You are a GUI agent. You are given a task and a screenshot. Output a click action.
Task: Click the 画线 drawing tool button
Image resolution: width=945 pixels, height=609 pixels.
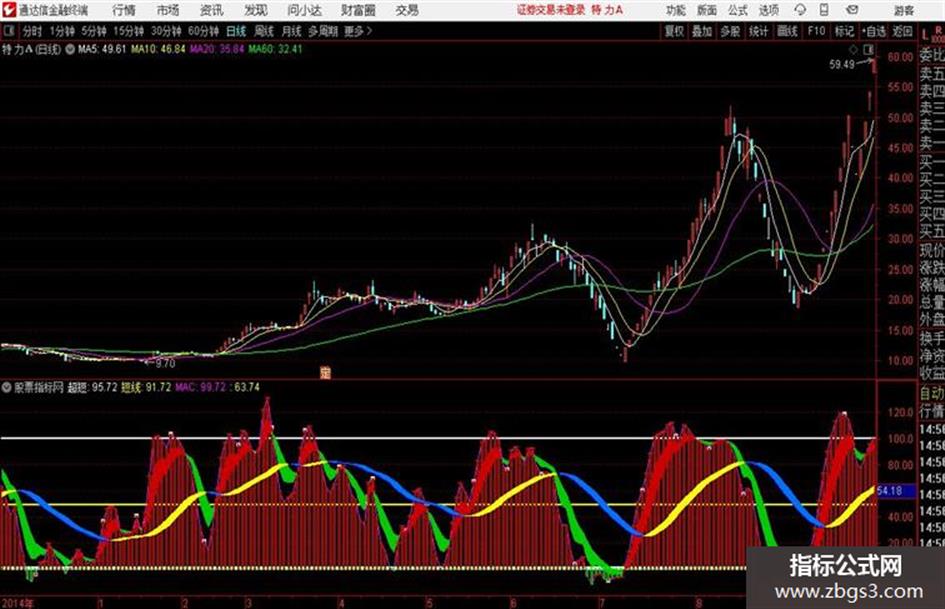(x=788, y=31)
